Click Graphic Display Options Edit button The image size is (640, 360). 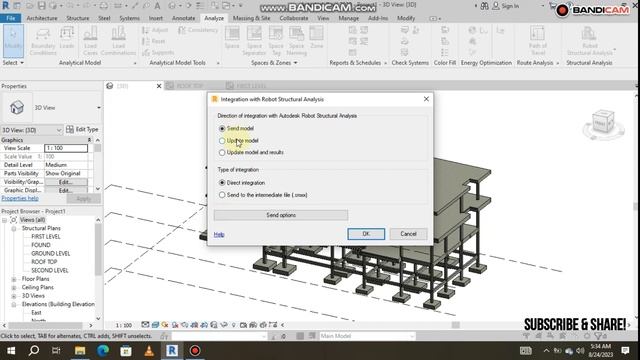coord(66,191)
